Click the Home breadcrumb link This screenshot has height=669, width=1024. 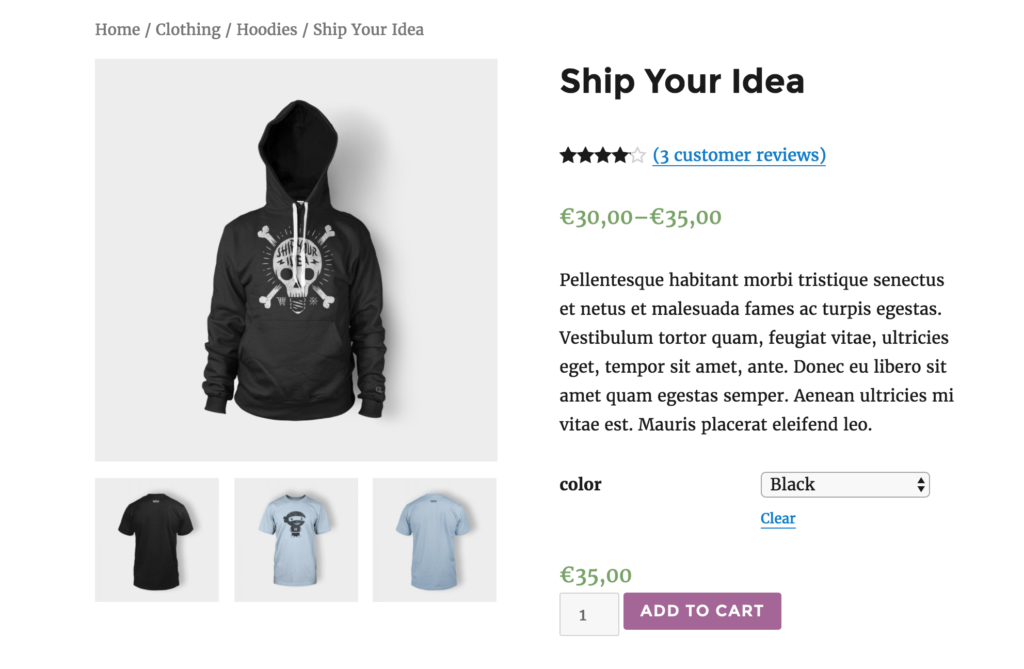click(117, 29)
